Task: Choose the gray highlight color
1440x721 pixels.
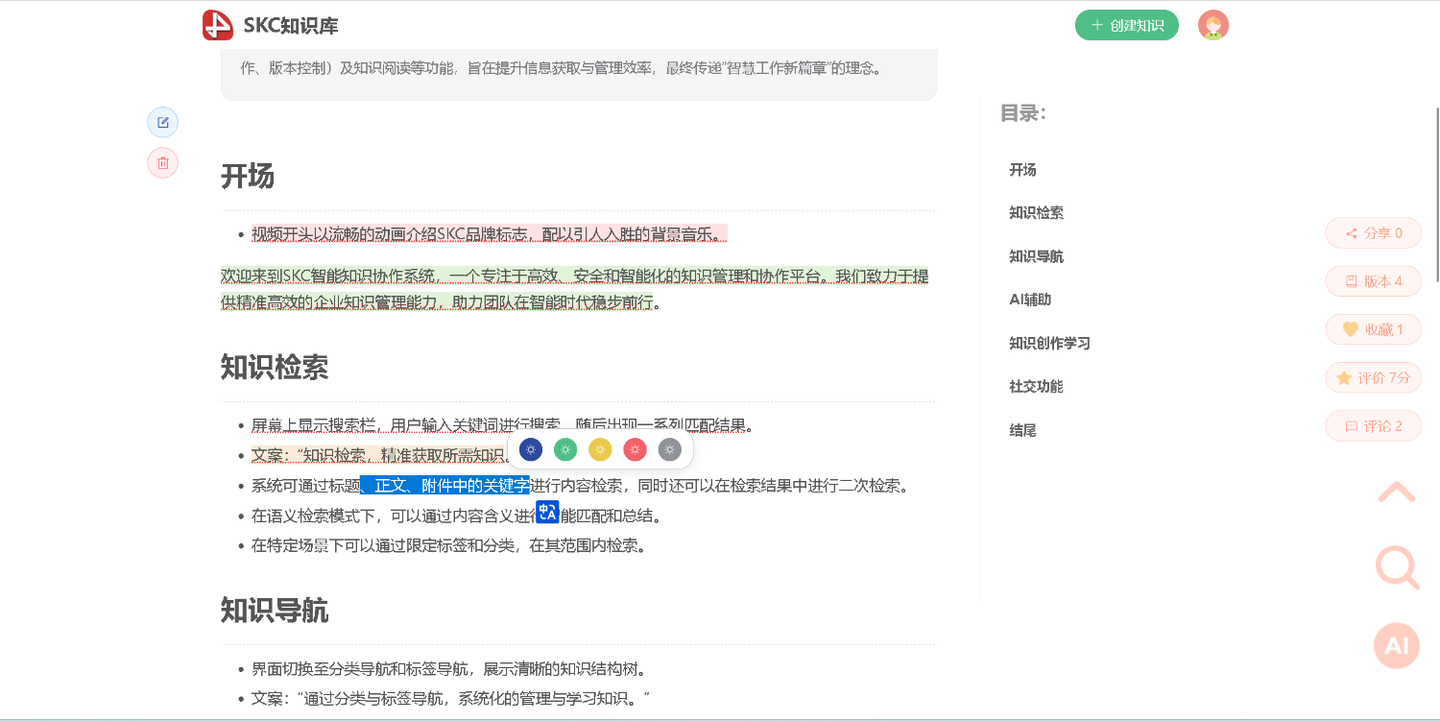Action: click(x=670, y=450)
